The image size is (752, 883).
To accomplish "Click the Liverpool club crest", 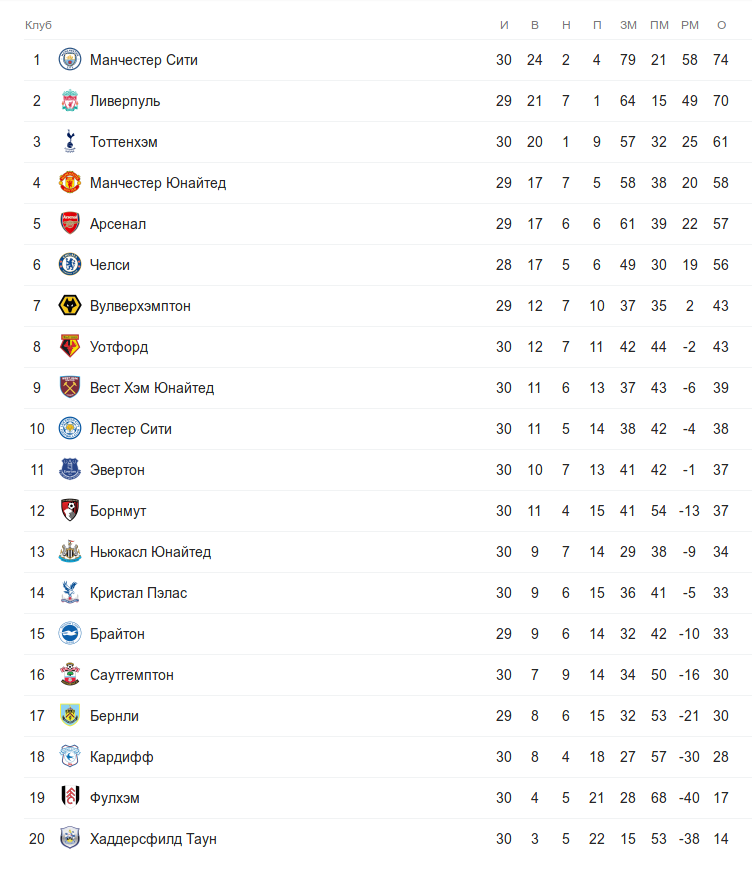I will (69, 101).
